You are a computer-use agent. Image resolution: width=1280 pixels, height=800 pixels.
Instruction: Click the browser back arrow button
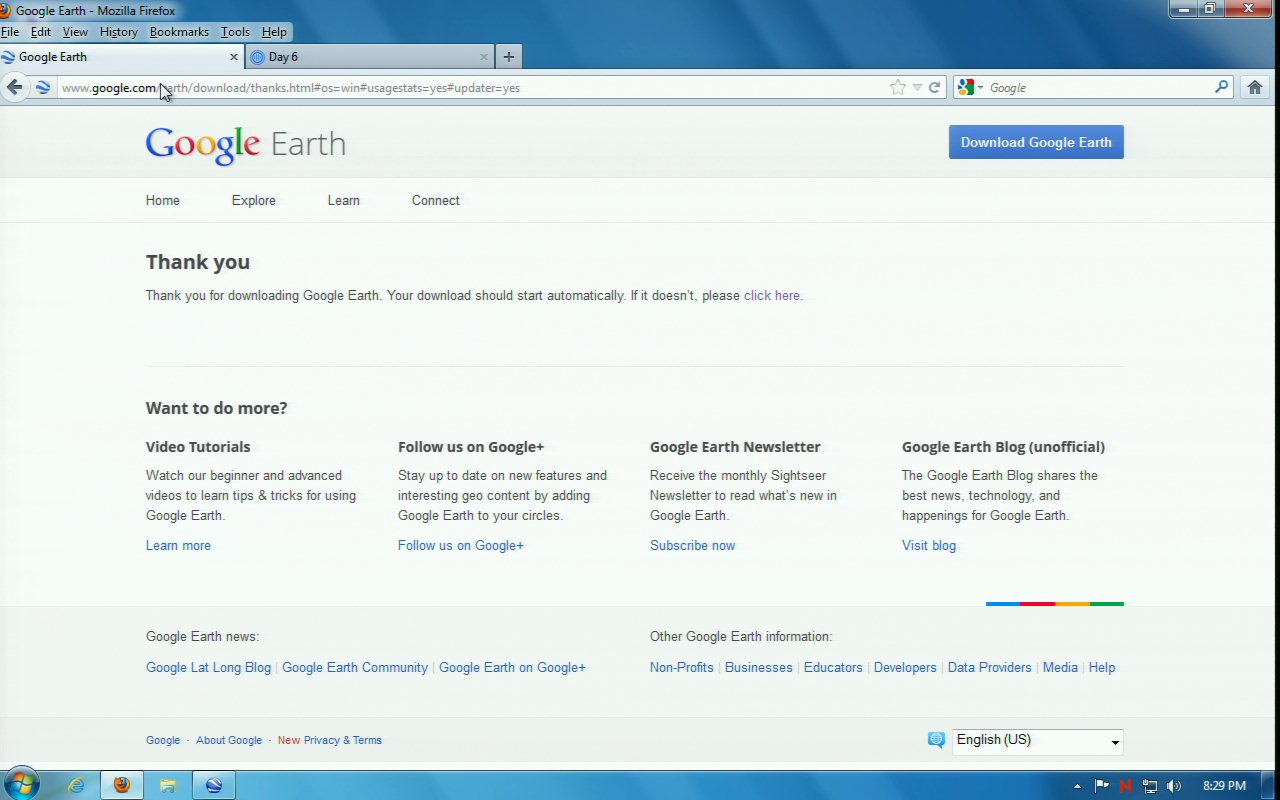(x=14, y=87)
